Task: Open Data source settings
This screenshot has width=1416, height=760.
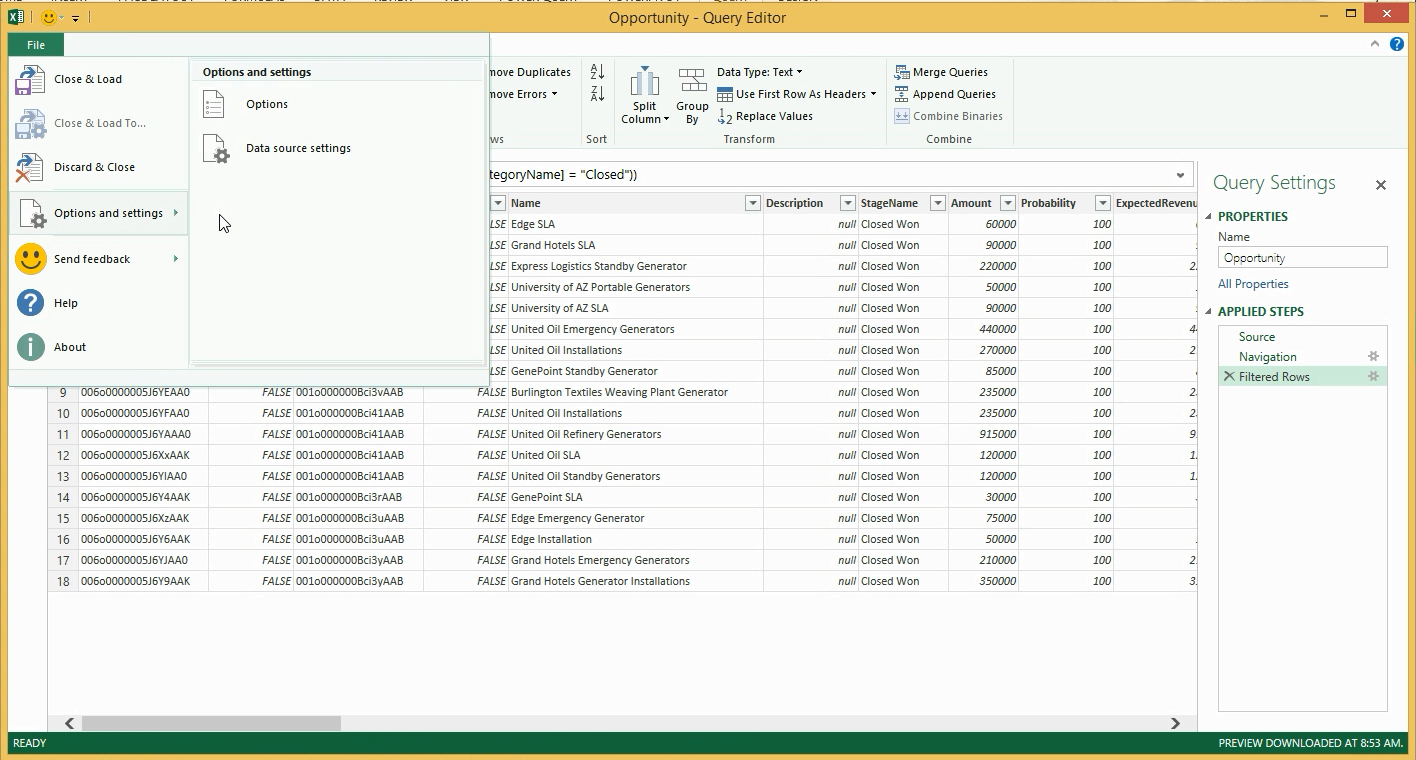Action: pyautogui.click(x=298, y=148)
